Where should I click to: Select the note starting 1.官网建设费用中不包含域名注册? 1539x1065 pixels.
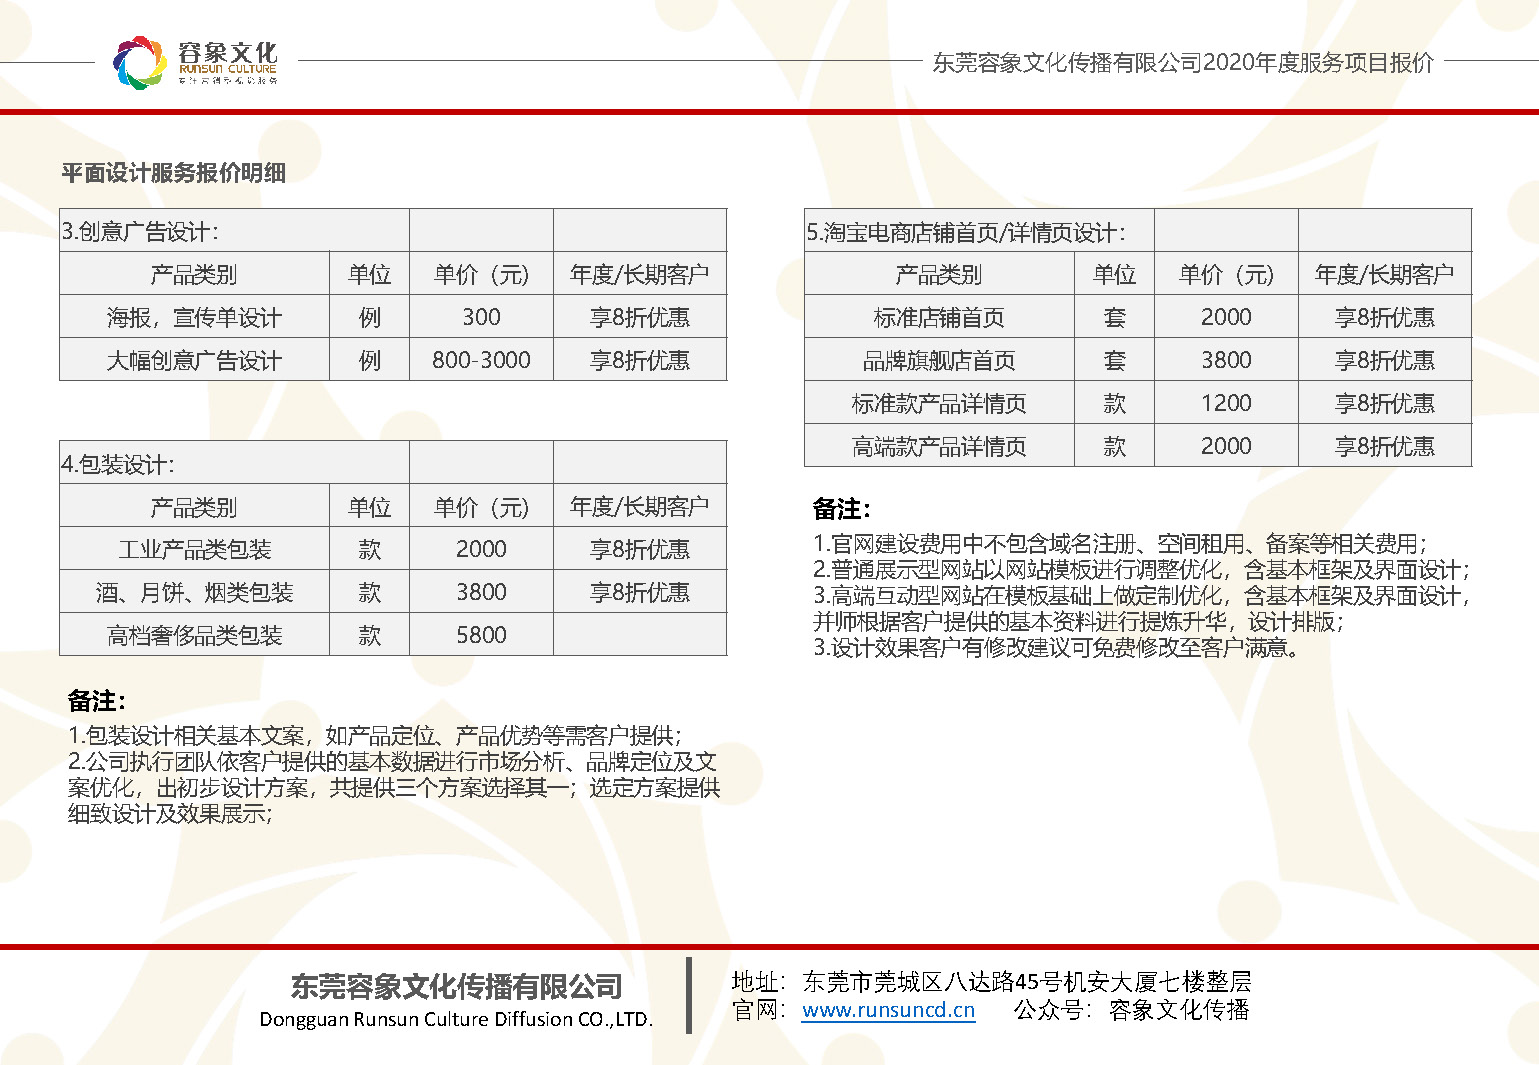coord(1120,544)
